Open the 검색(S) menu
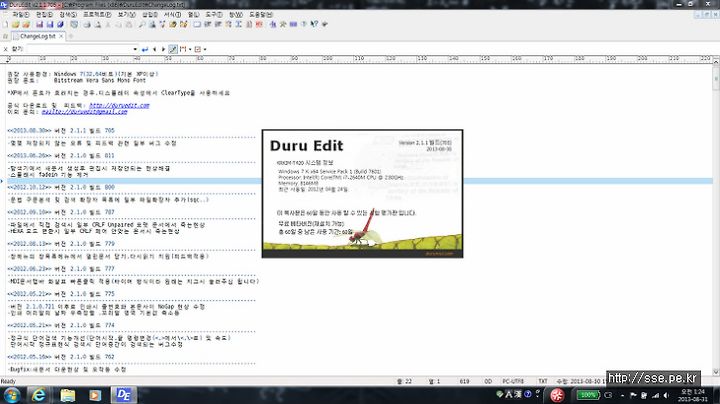Viewport: 720px width, 404px height. pos(68,15)
